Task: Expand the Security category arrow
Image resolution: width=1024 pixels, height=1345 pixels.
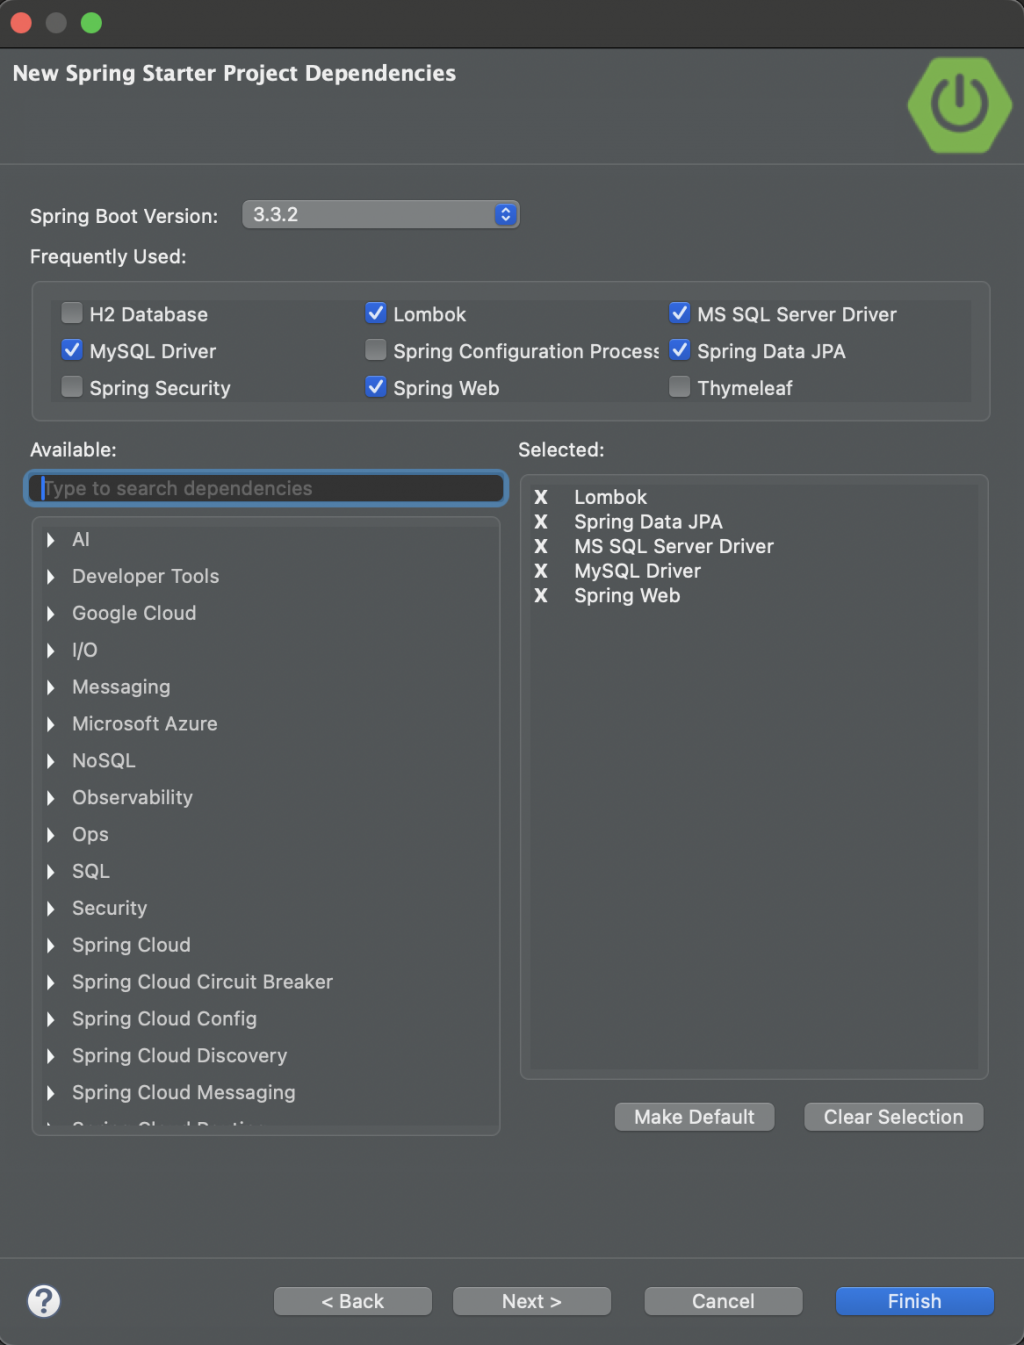Action: [51, 909]
